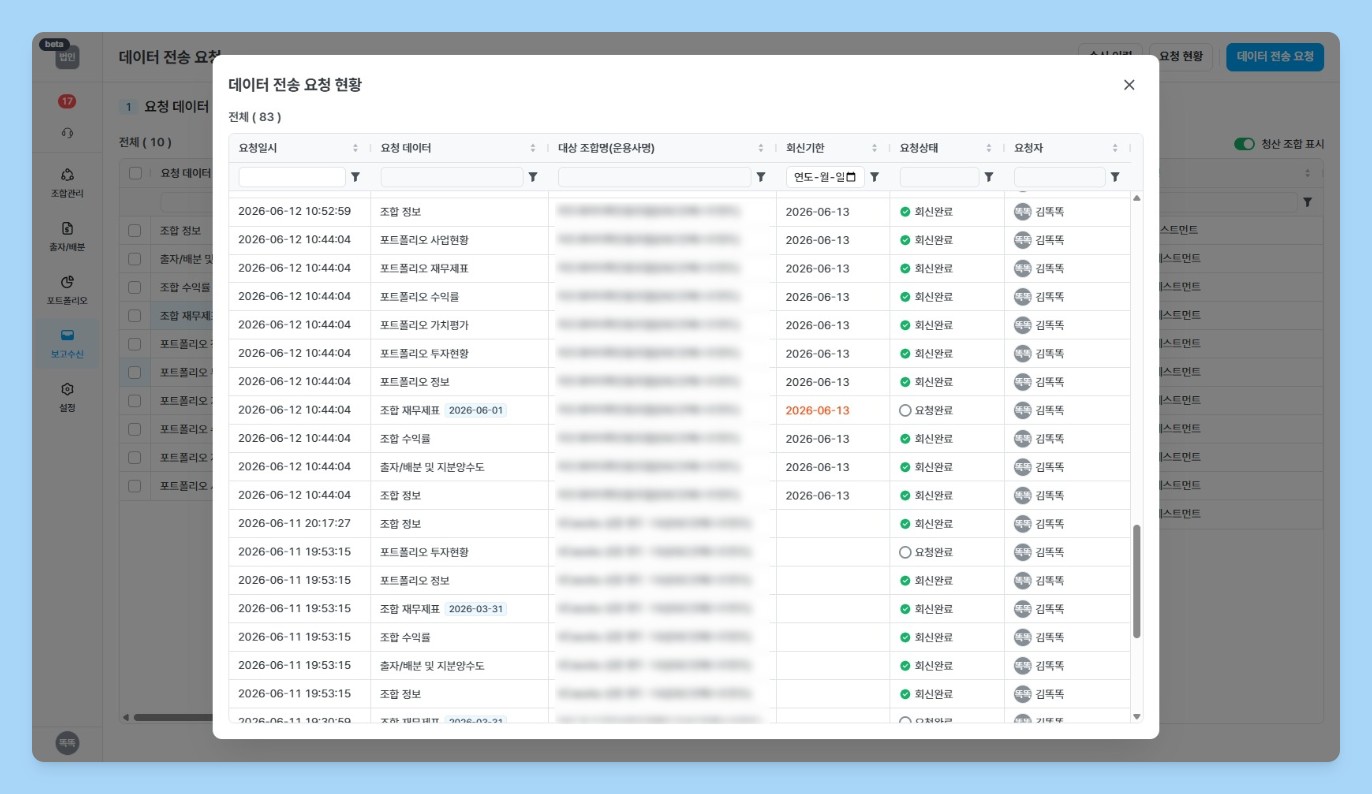Sort by 요청일시 column arrows
1372x794 pixels.
click(x=355, y=148)
